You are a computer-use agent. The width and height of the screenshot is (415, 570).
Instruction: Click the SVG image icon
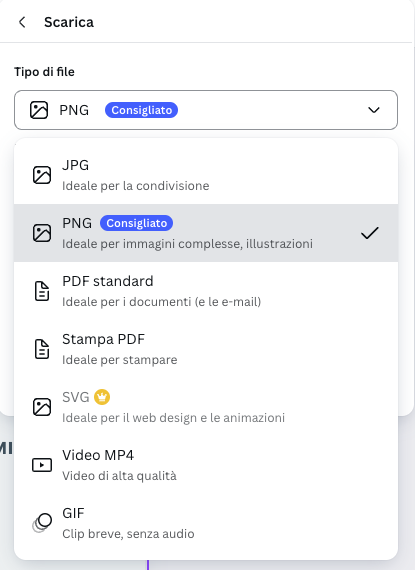pyautogui.click(x=42, y=407)
